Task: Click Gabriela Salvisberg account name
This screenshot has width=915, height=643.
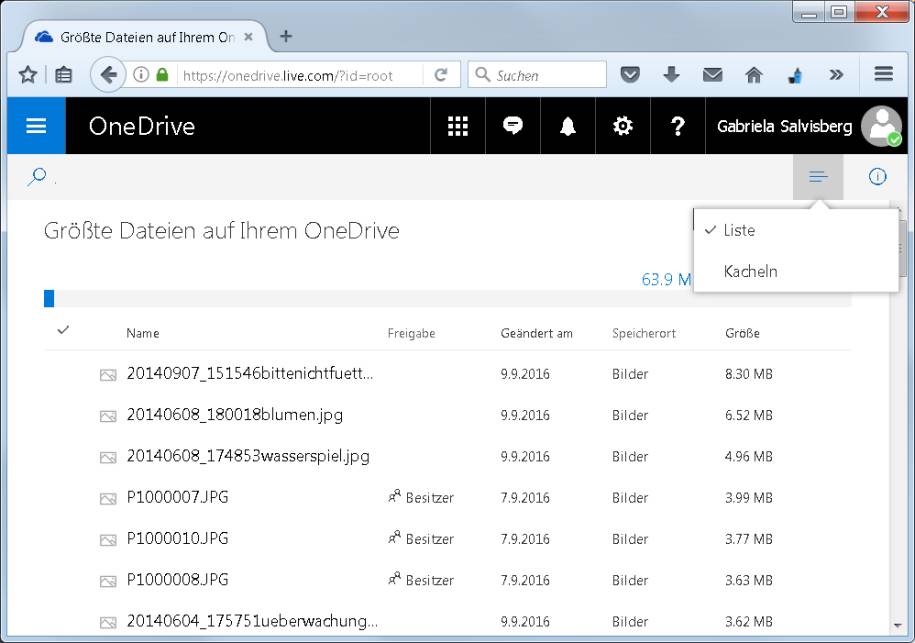Action: 786,126
